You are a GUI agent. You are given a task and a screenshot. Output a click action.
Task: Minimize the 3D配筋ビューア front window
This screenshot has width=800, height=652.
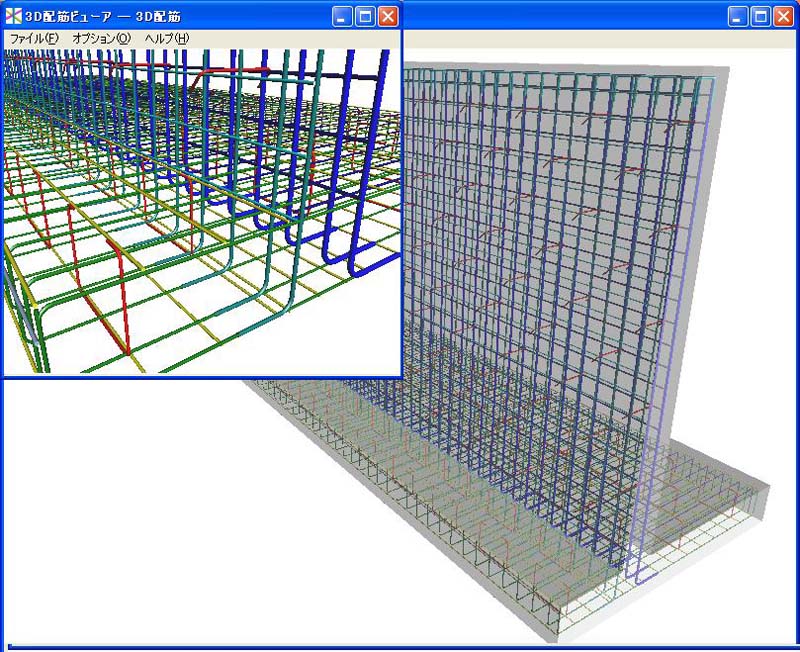341,16
